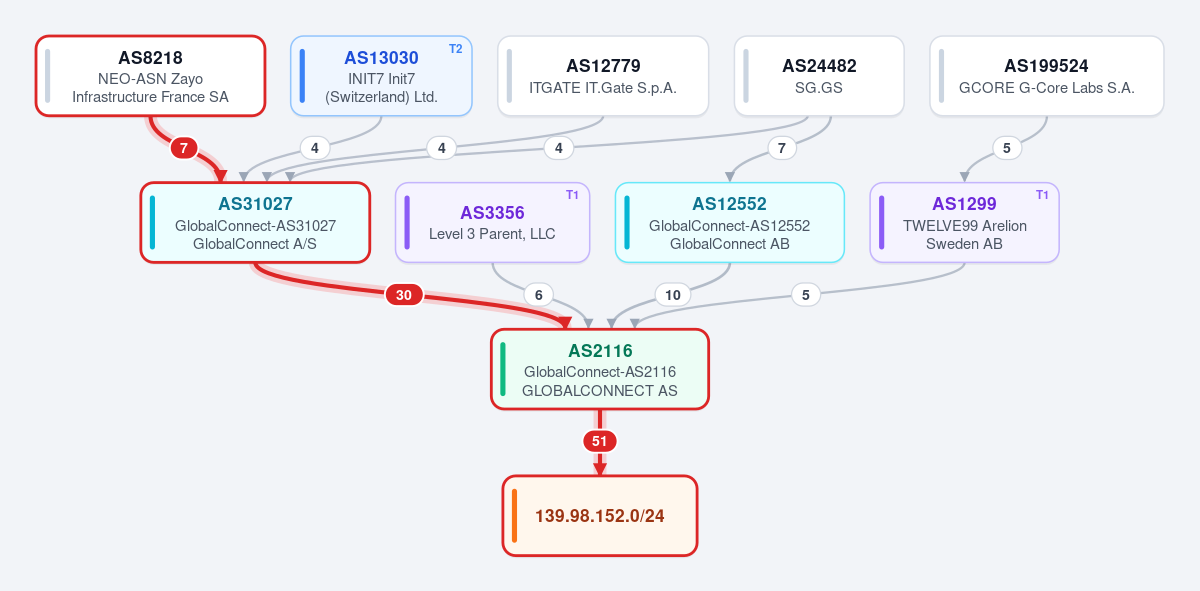The width and height of the screenshot is (1200, 591).
Task: Click the gray badge 7 under AS24482
Action: (x=782, y=148)
